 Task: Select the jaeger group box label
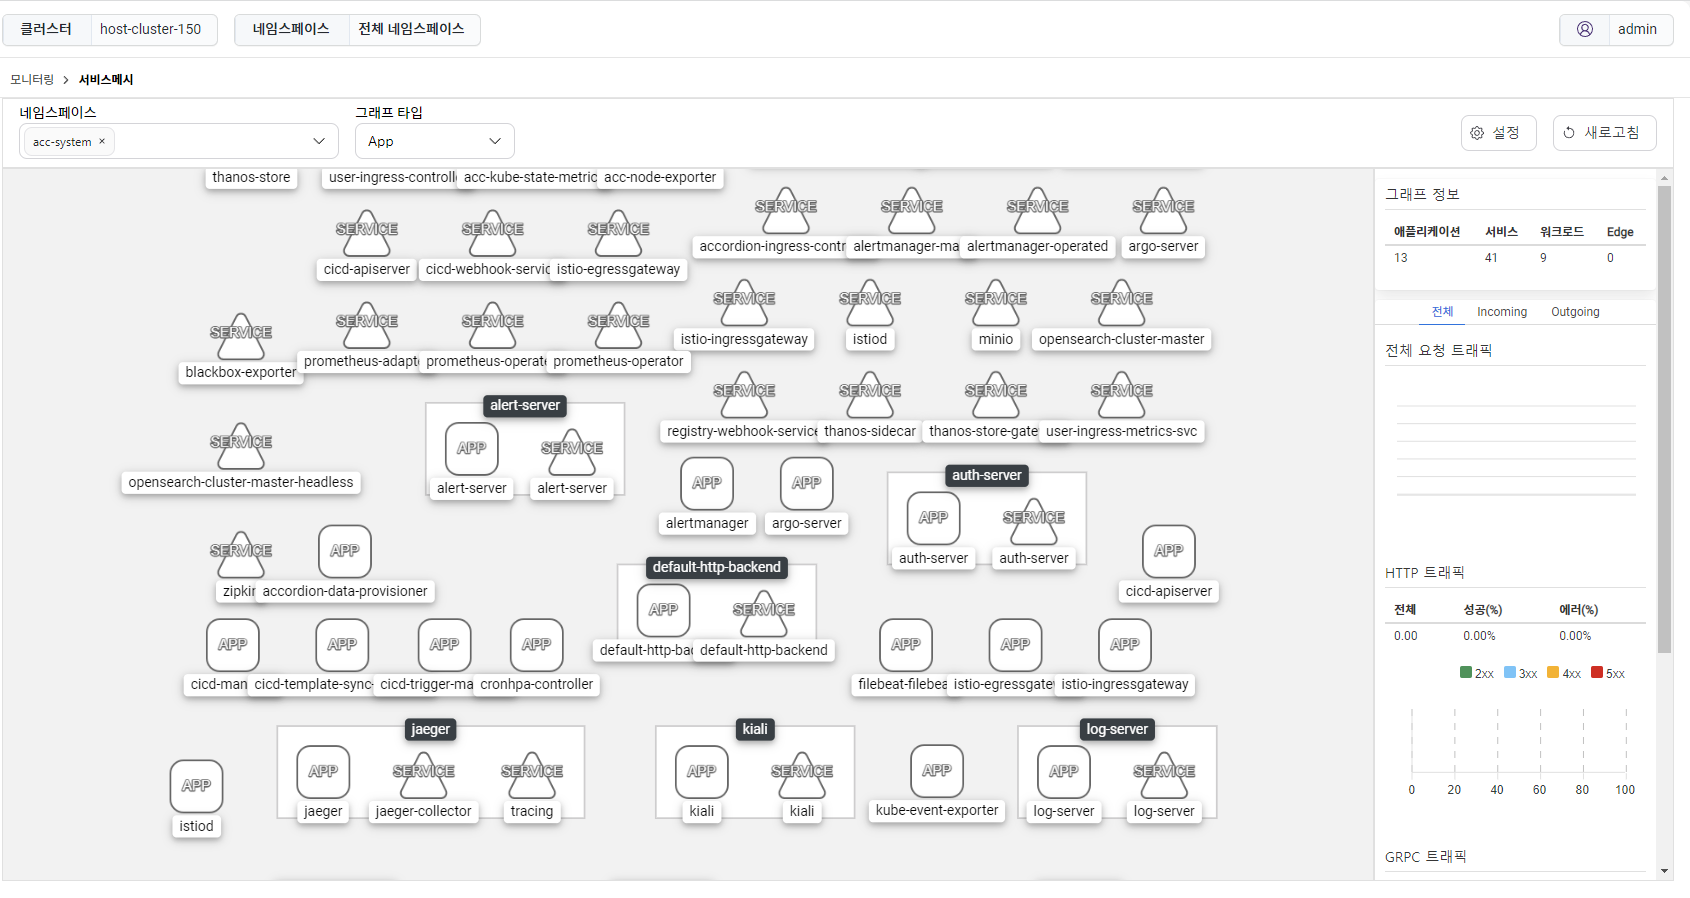point(431,729)
